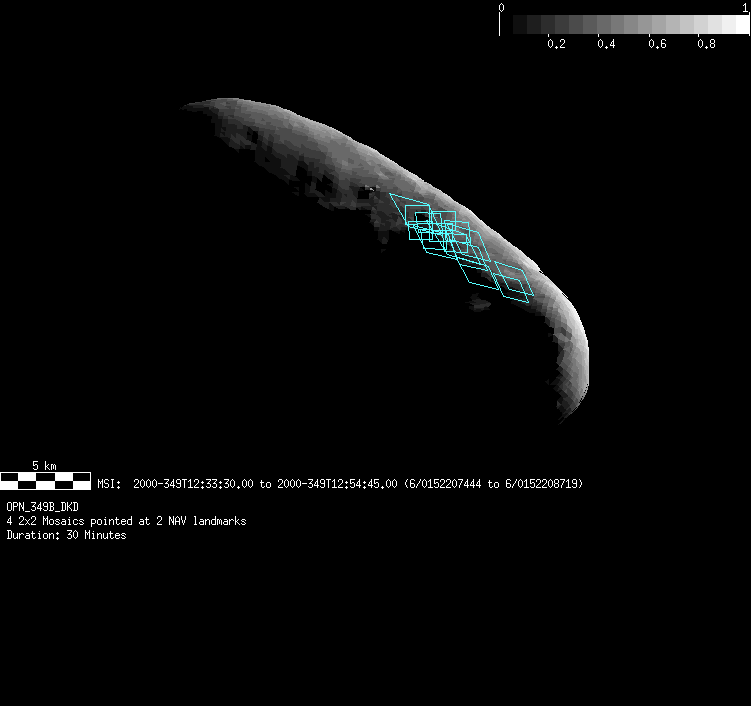This screenshot has width=751, height=706.
Task: Click the 0 label at the colorbar's left end
Action: (501, 8)
